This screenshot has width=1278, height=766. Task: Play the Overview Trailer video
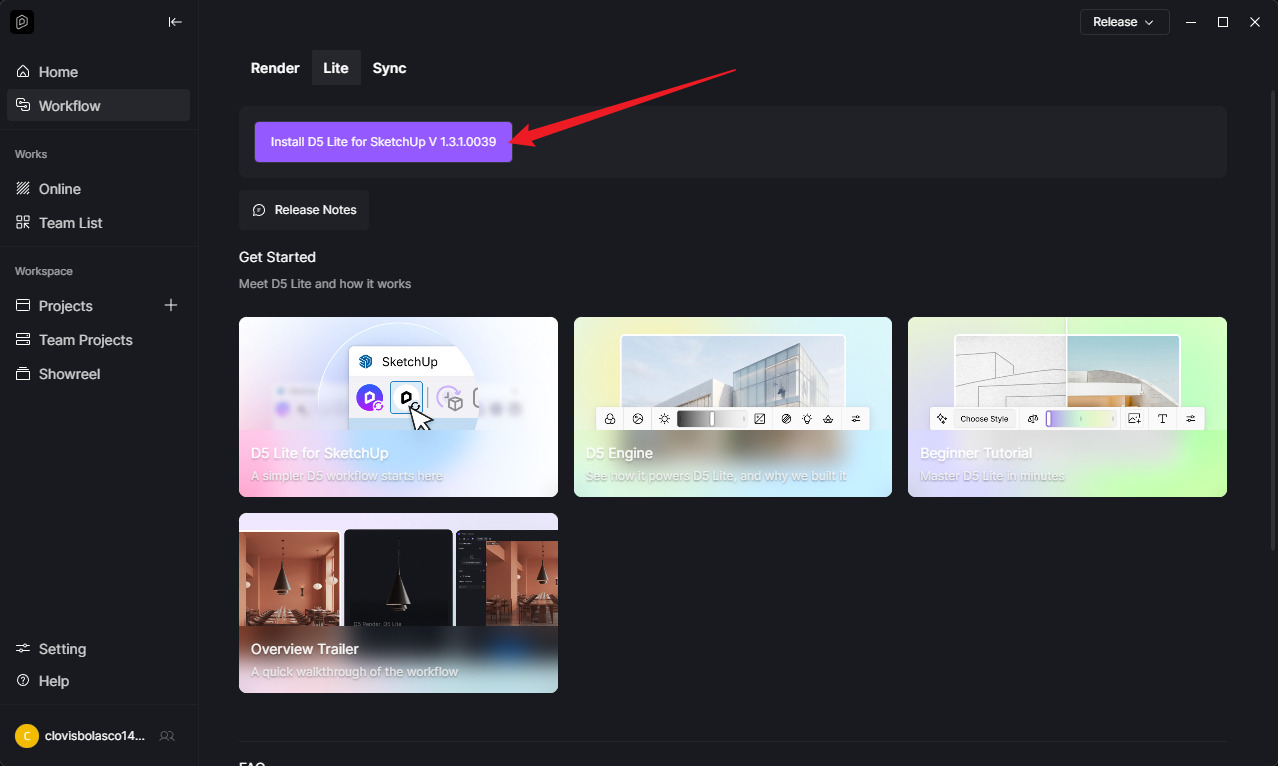coord(398,603)
